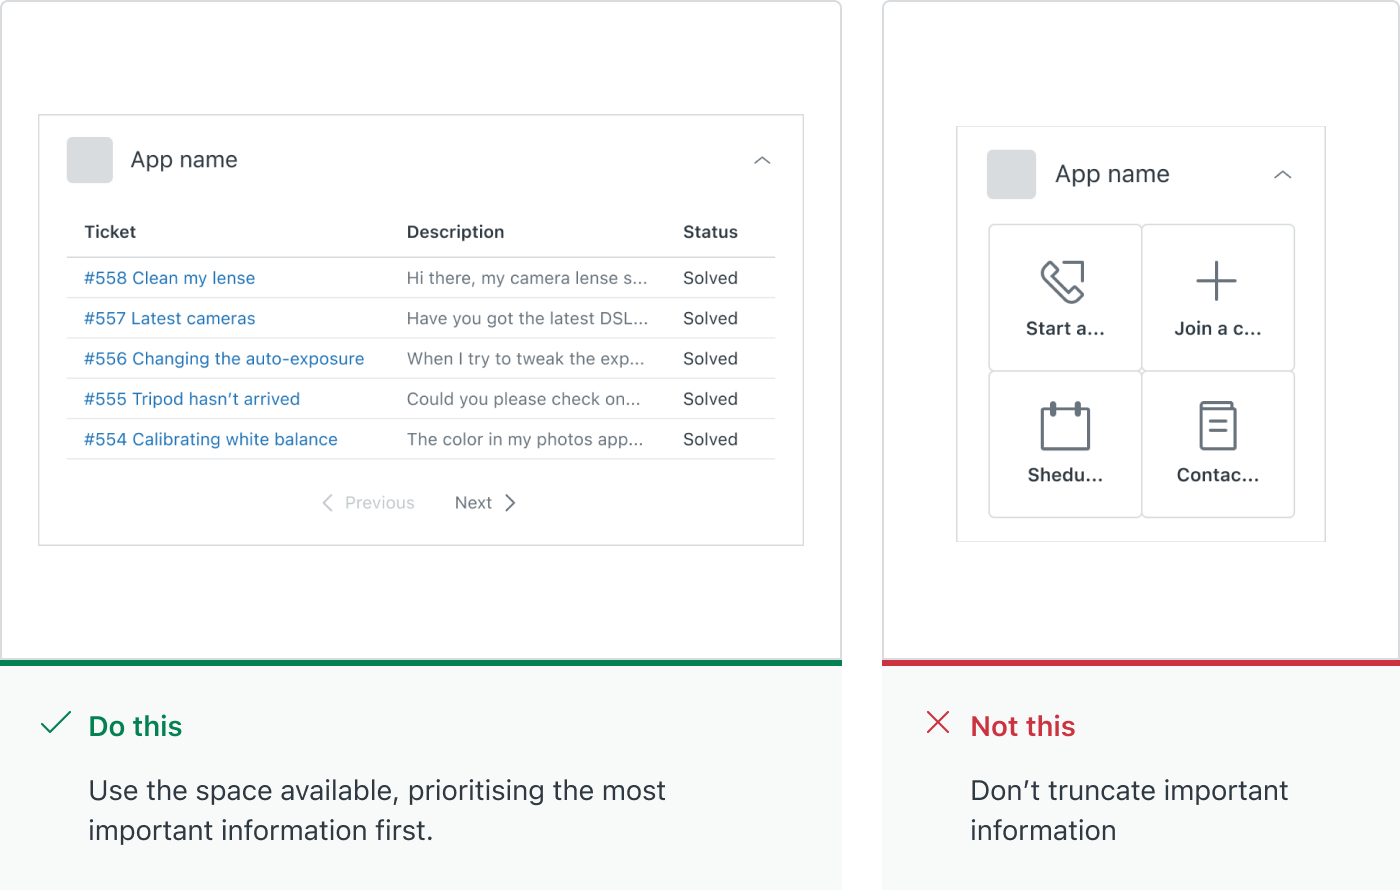Click the Previous pagination button
This screenshot has height=890, width=1400.
368,502
